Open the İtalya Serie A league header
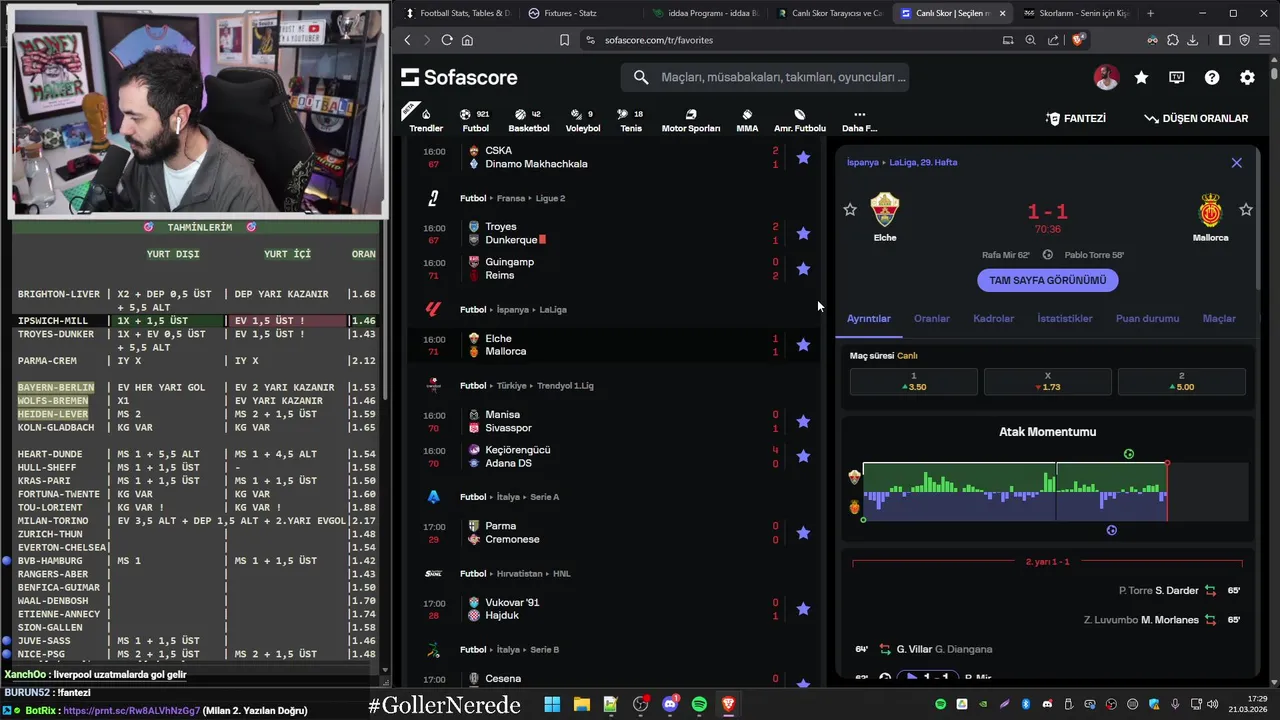This screenshot has height=720, width=1280. tap(509, 497)
